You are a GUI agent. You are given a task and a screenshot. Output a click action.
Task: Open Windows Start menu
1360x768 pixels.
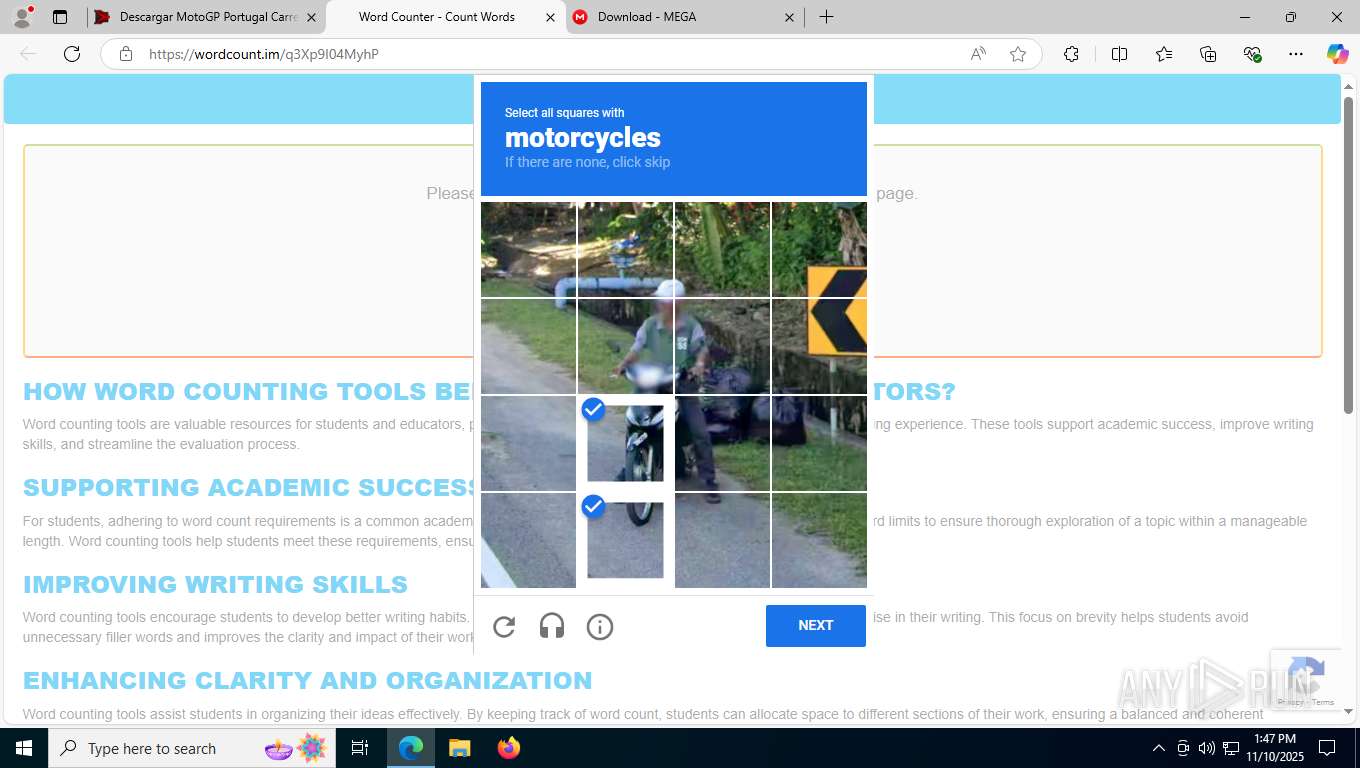coord(24,748)
